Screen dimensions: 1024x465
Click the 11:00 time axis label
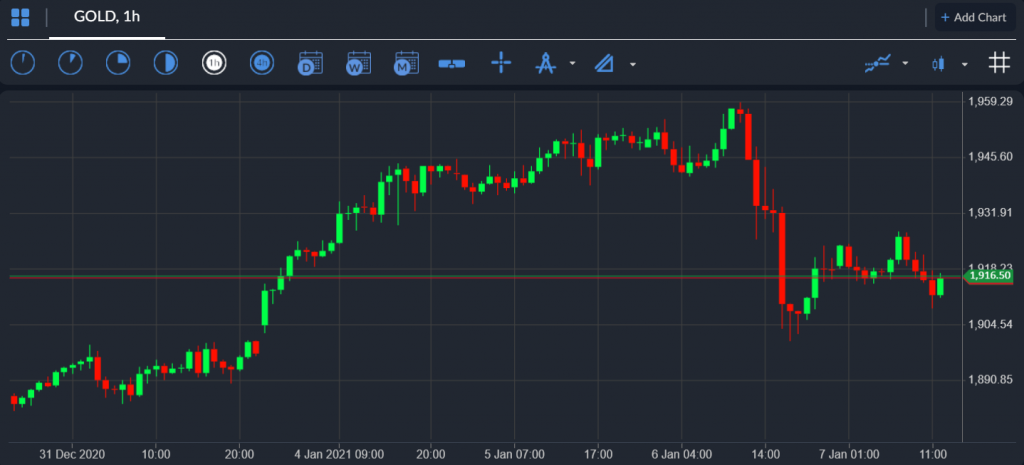point(933,453)
